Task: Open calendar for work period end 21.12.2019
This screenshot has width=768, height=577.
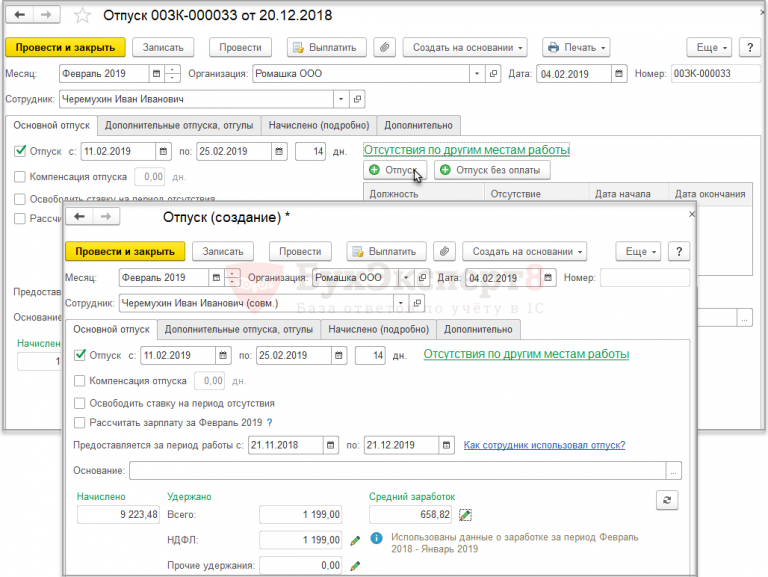Action: 446,445
